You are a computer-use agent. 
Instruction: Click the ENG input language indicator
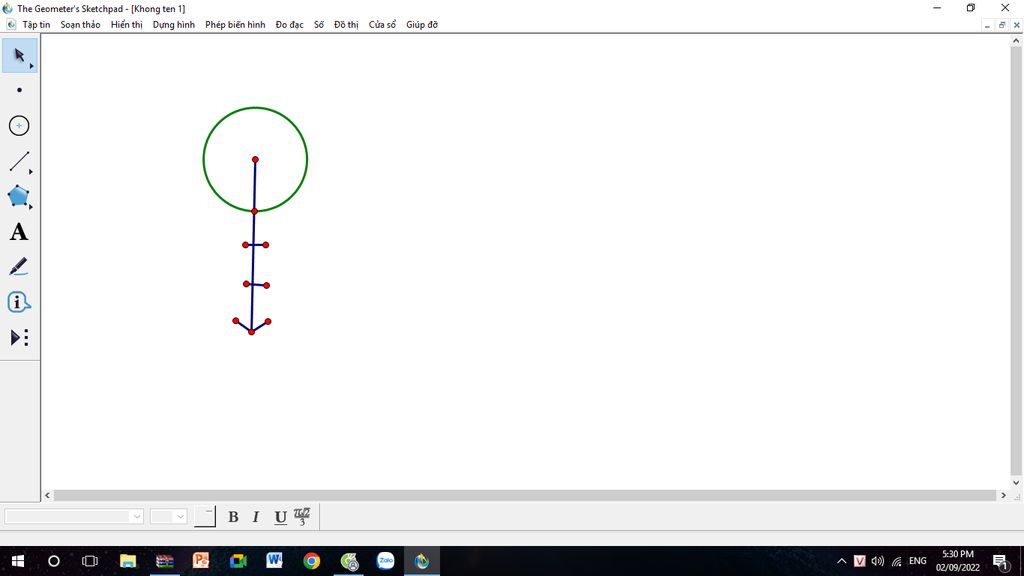pyautogui.click(x=918, y=561)
